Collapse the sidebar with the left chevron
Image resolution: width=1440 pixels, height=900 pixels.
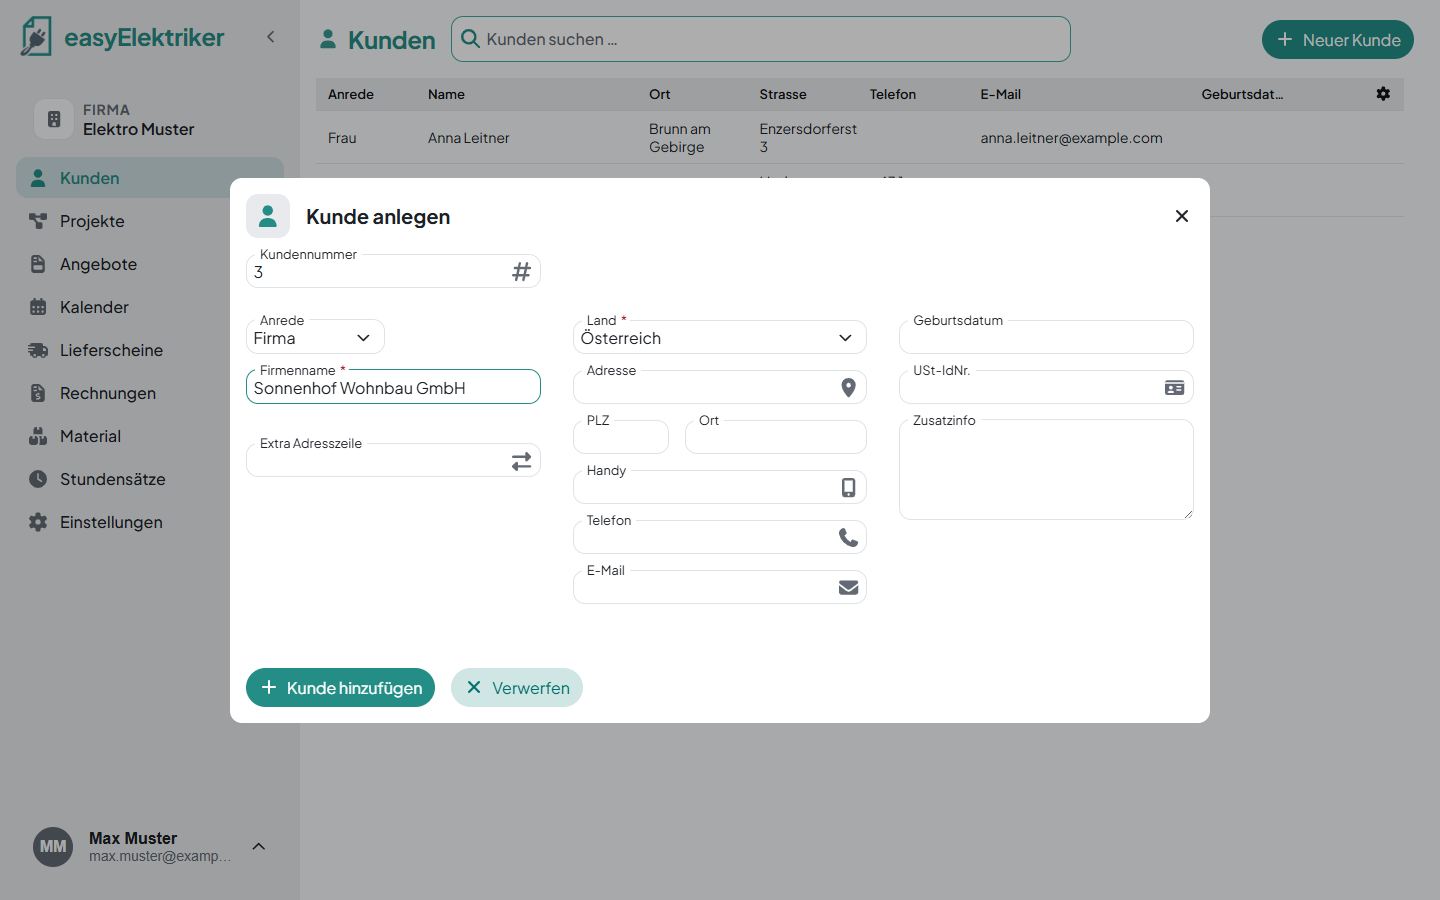click(x=270, y=37)
